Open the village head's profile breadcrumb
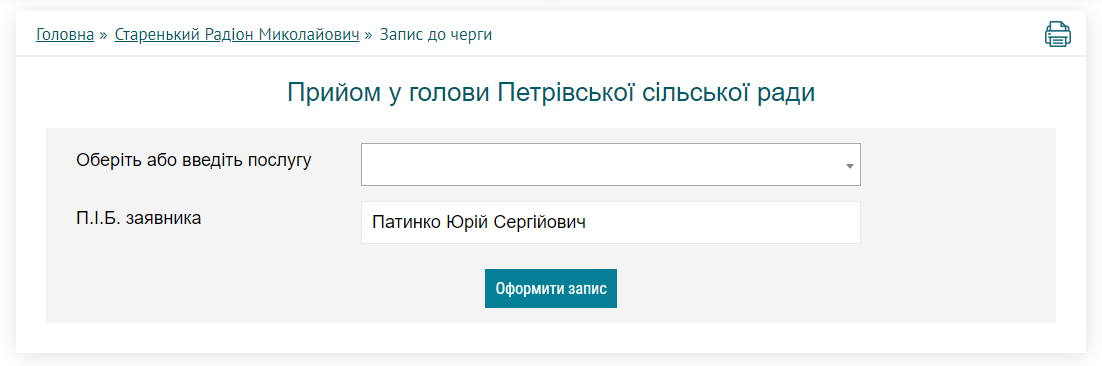 tap(237, 35)
